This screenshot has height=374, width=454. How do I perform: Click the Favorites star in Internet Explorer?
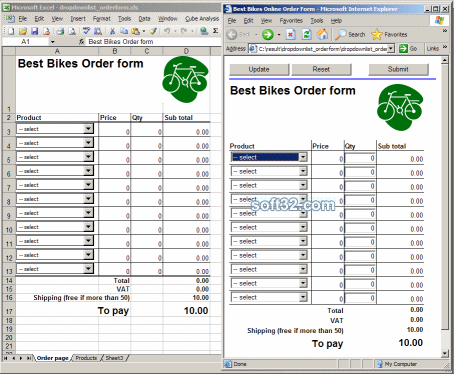pyautogui.click(x=389, y=34)
